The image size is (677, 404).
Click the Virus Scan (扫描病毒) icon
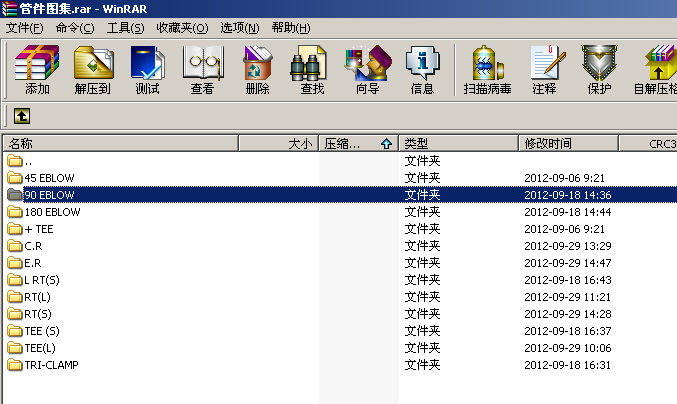[x=488, y=63]
